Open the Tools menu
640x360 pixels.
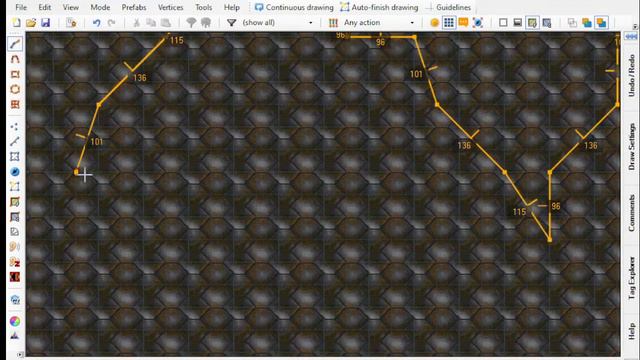click(x=203, y=7)
